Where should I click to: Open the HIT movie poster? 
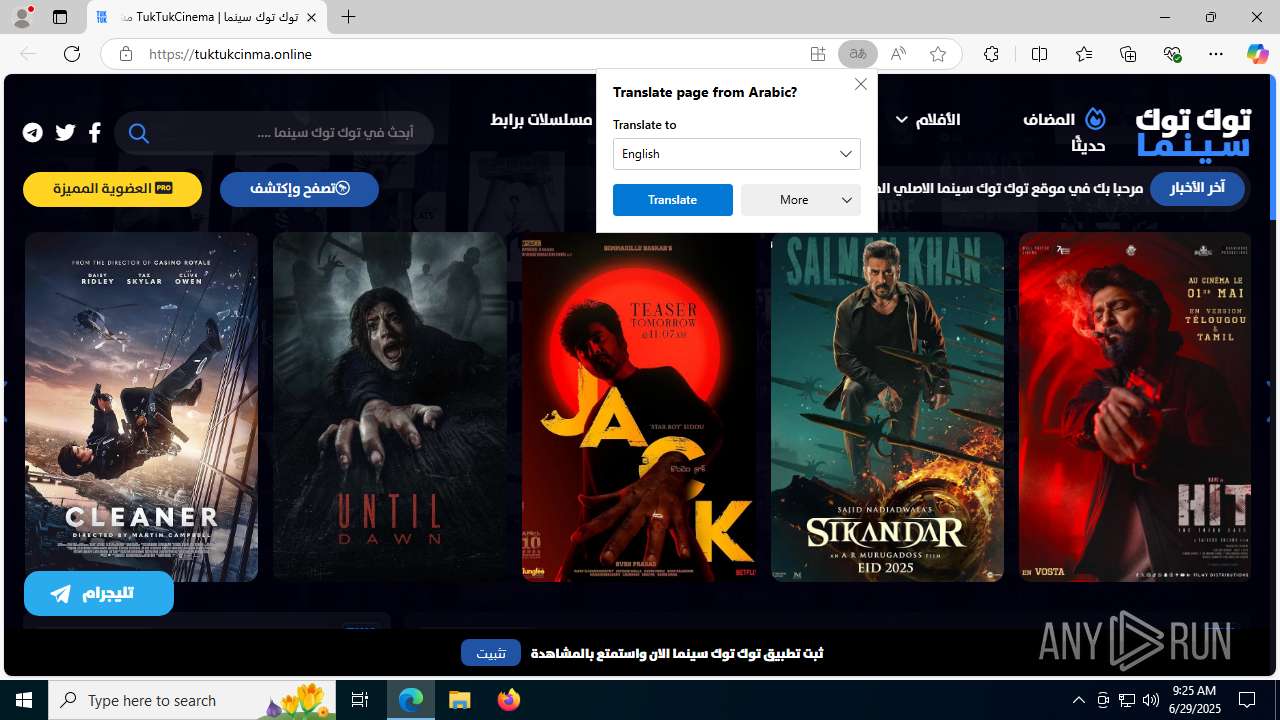(x=1135, y=407)
